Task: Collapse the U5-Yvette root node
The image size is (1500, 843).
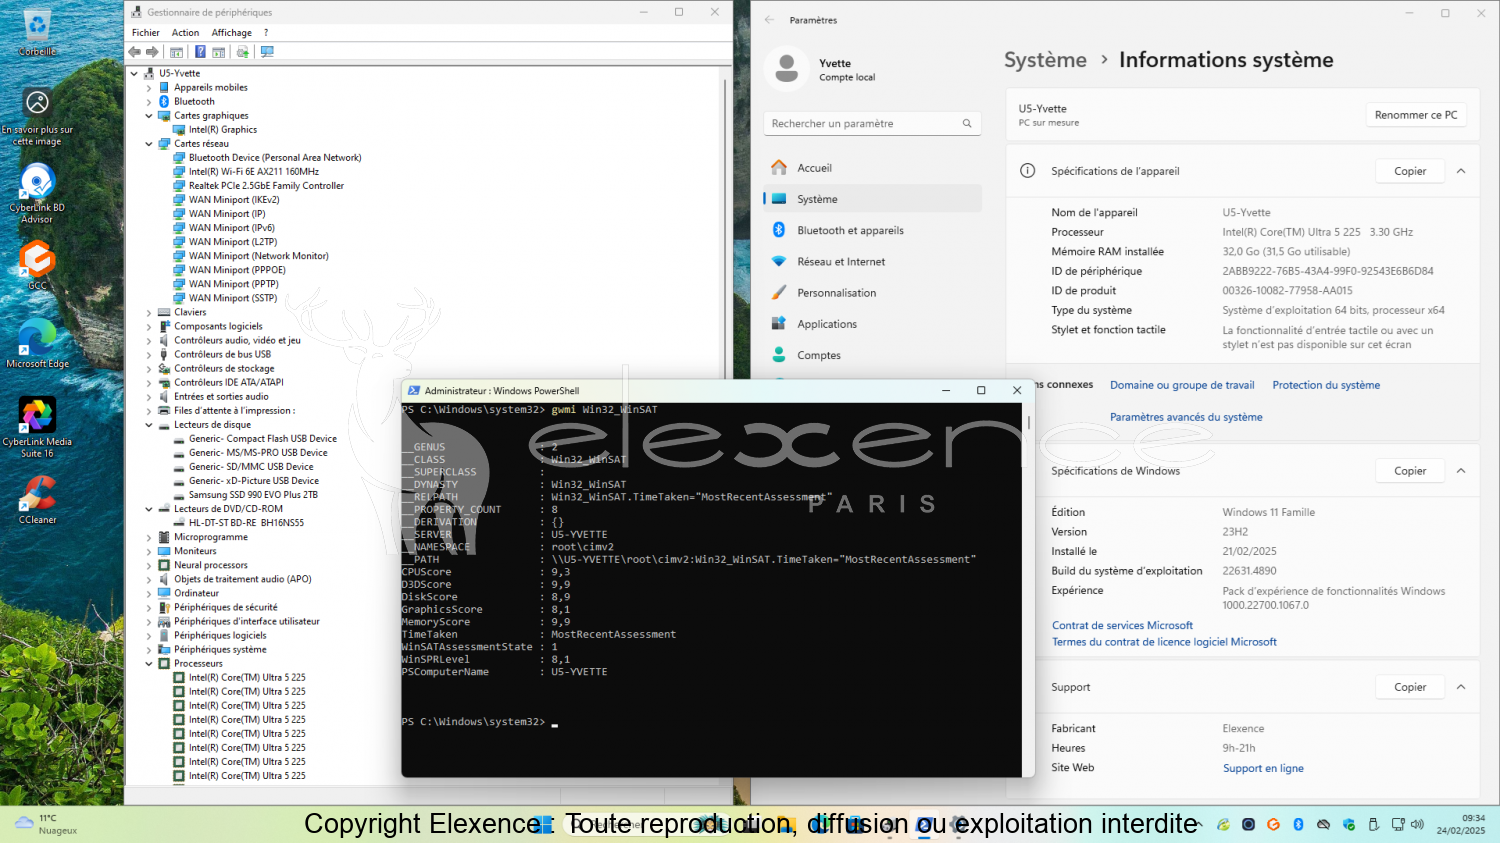Action: (134, 73)
